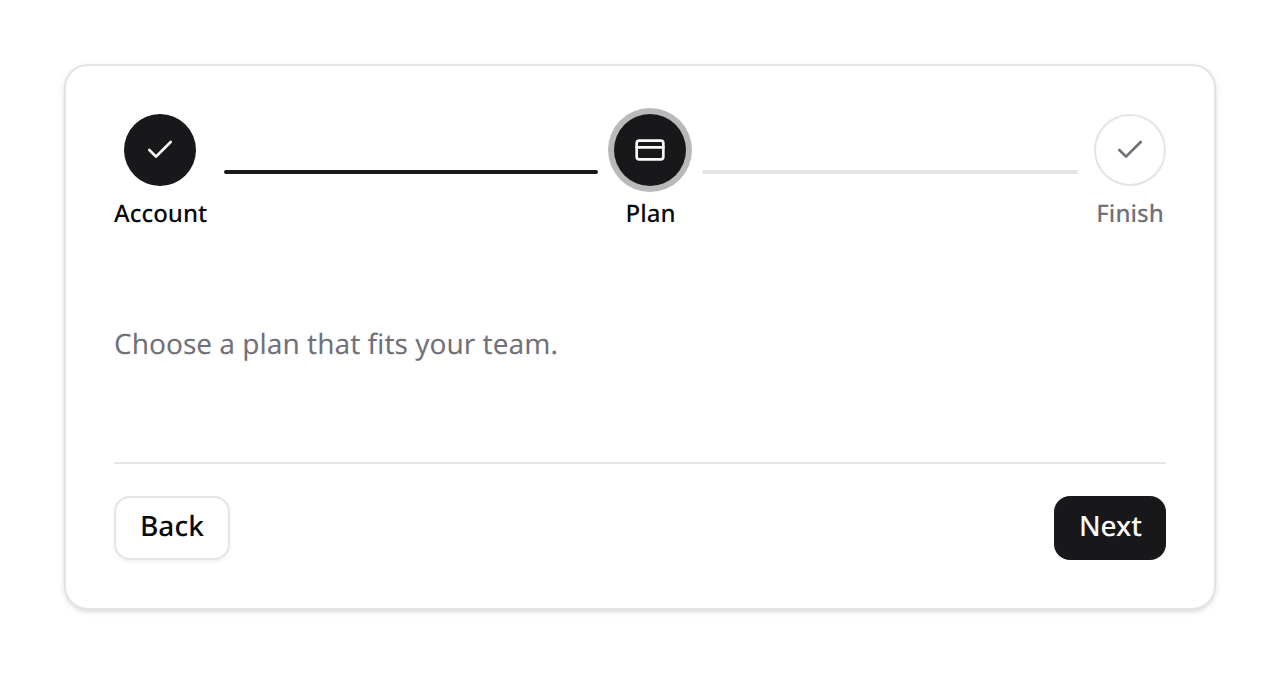Viewport: 1280px width, 674px height.
Task: Select the "Plan" step label
Action: 650,214
